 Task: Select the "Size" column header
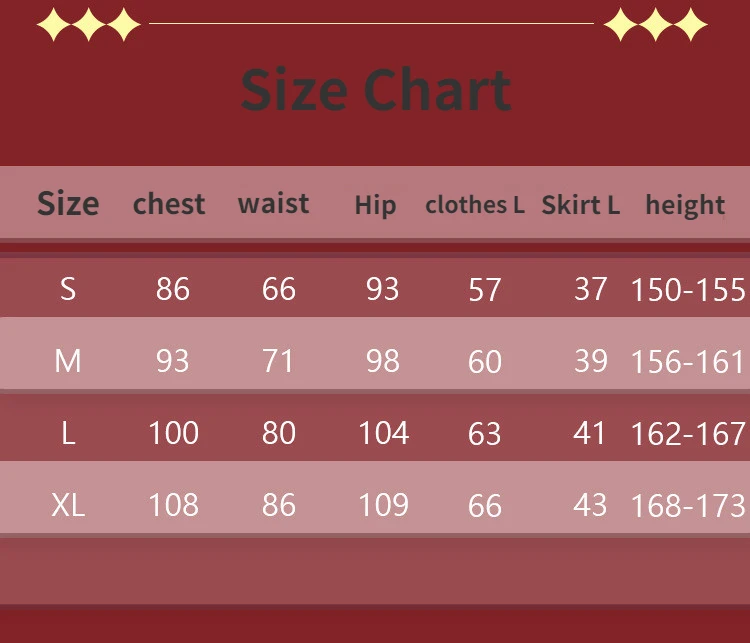[68, 204]
